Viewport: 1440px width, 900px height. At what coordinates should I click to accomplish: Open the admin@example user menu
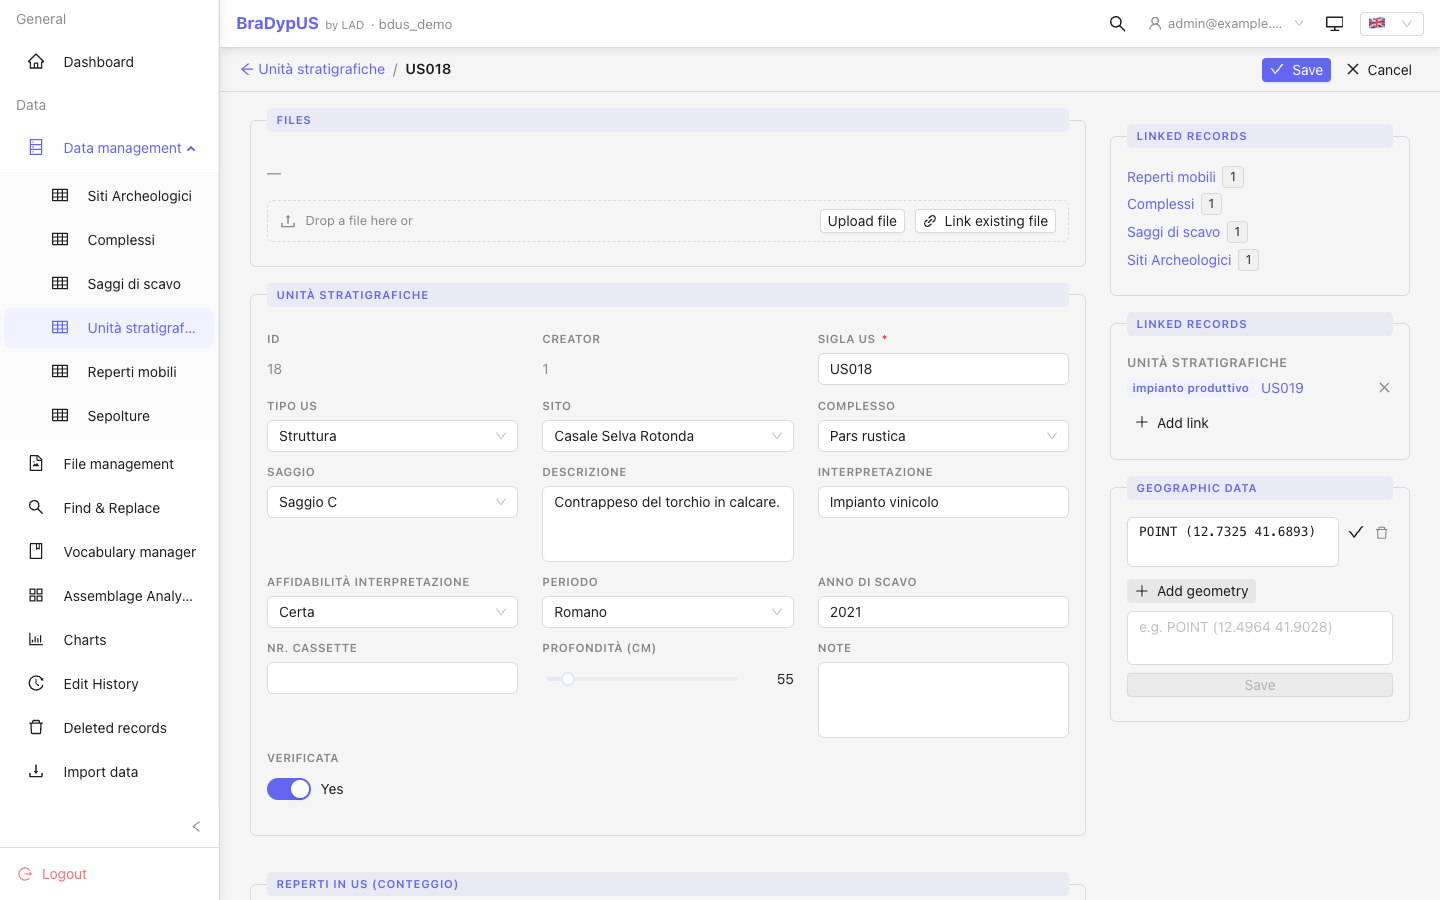click(x=1226, y=23)
